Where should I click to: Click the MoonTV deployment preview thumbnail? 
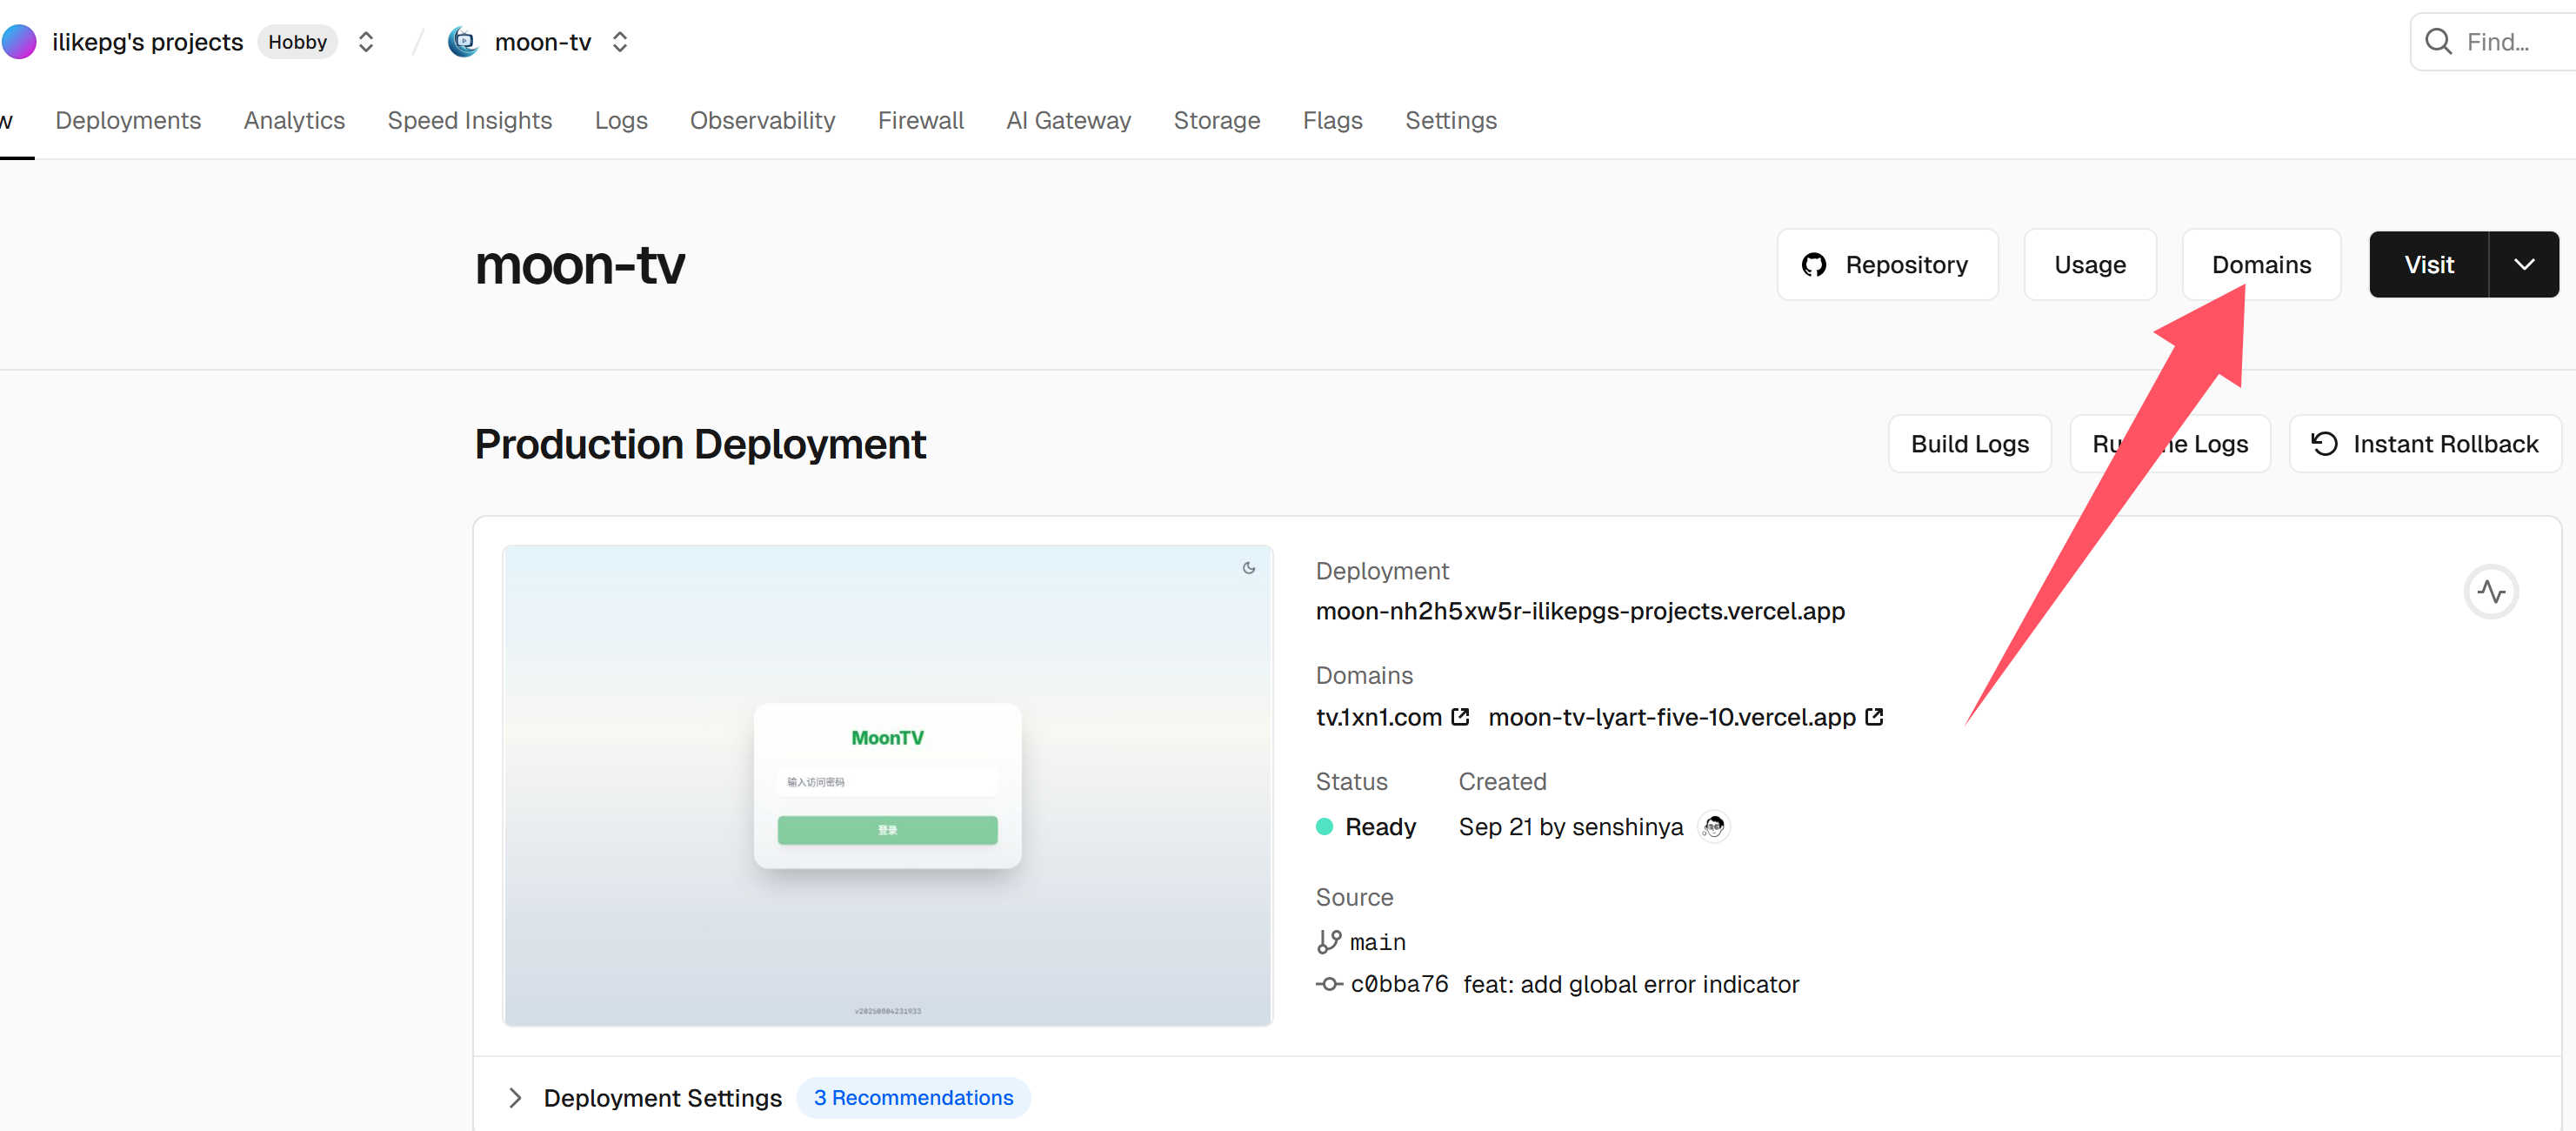[x=887, y=786]
